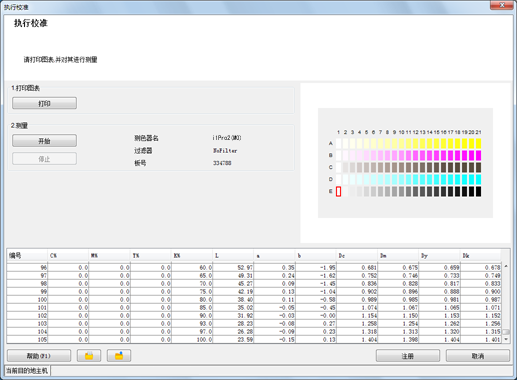Click the Dk value 1.401
The height and width of the screenshot is (380, 517).
(493, 339)
